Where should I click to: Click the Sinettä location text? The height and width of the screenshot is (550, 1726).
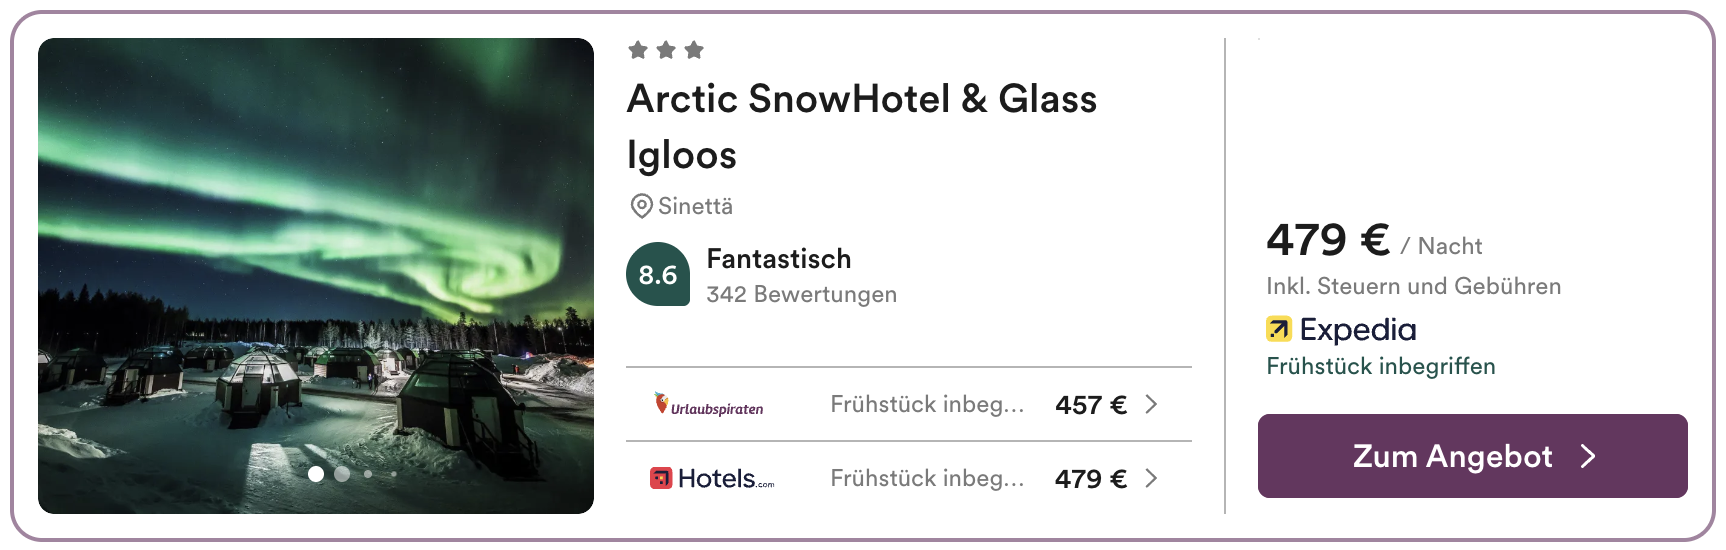(x=695, y=206)
